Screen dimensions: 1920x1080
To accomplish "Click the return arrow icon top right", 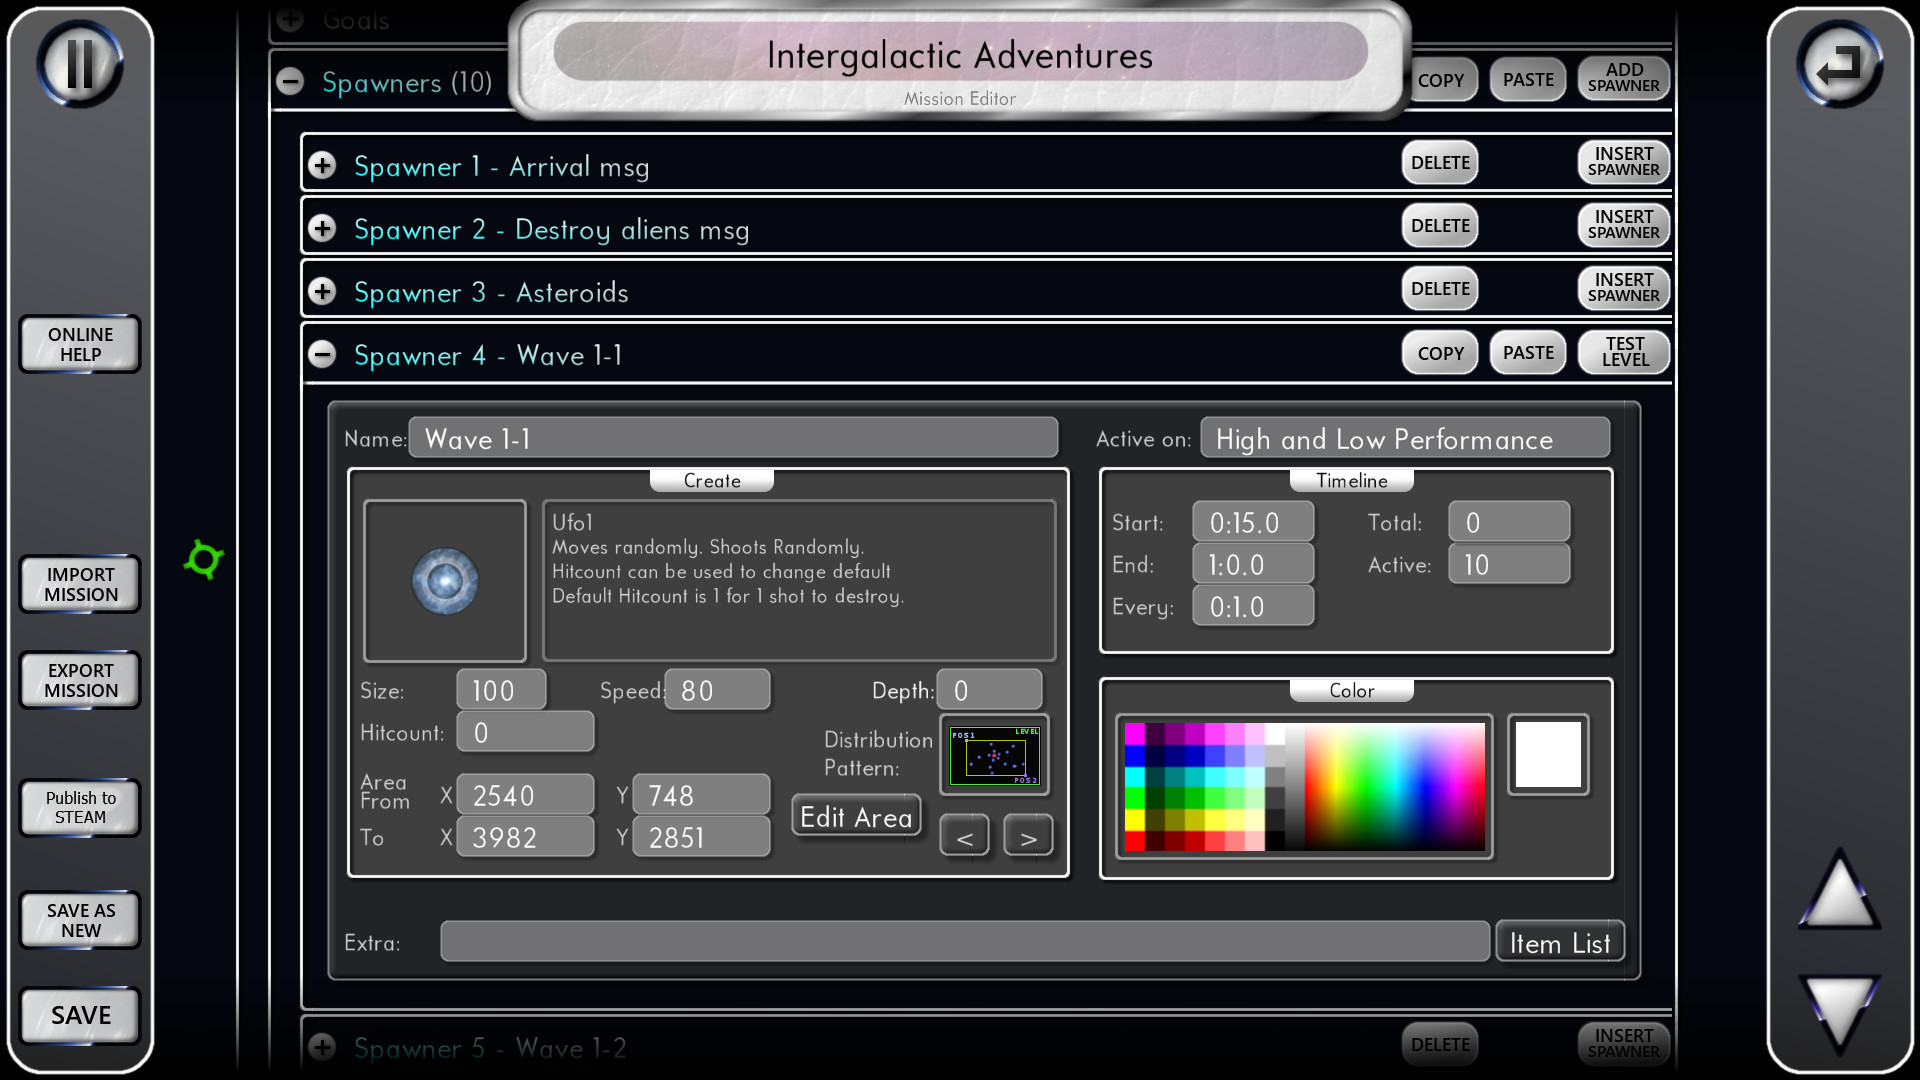I will click(1840, 62).
